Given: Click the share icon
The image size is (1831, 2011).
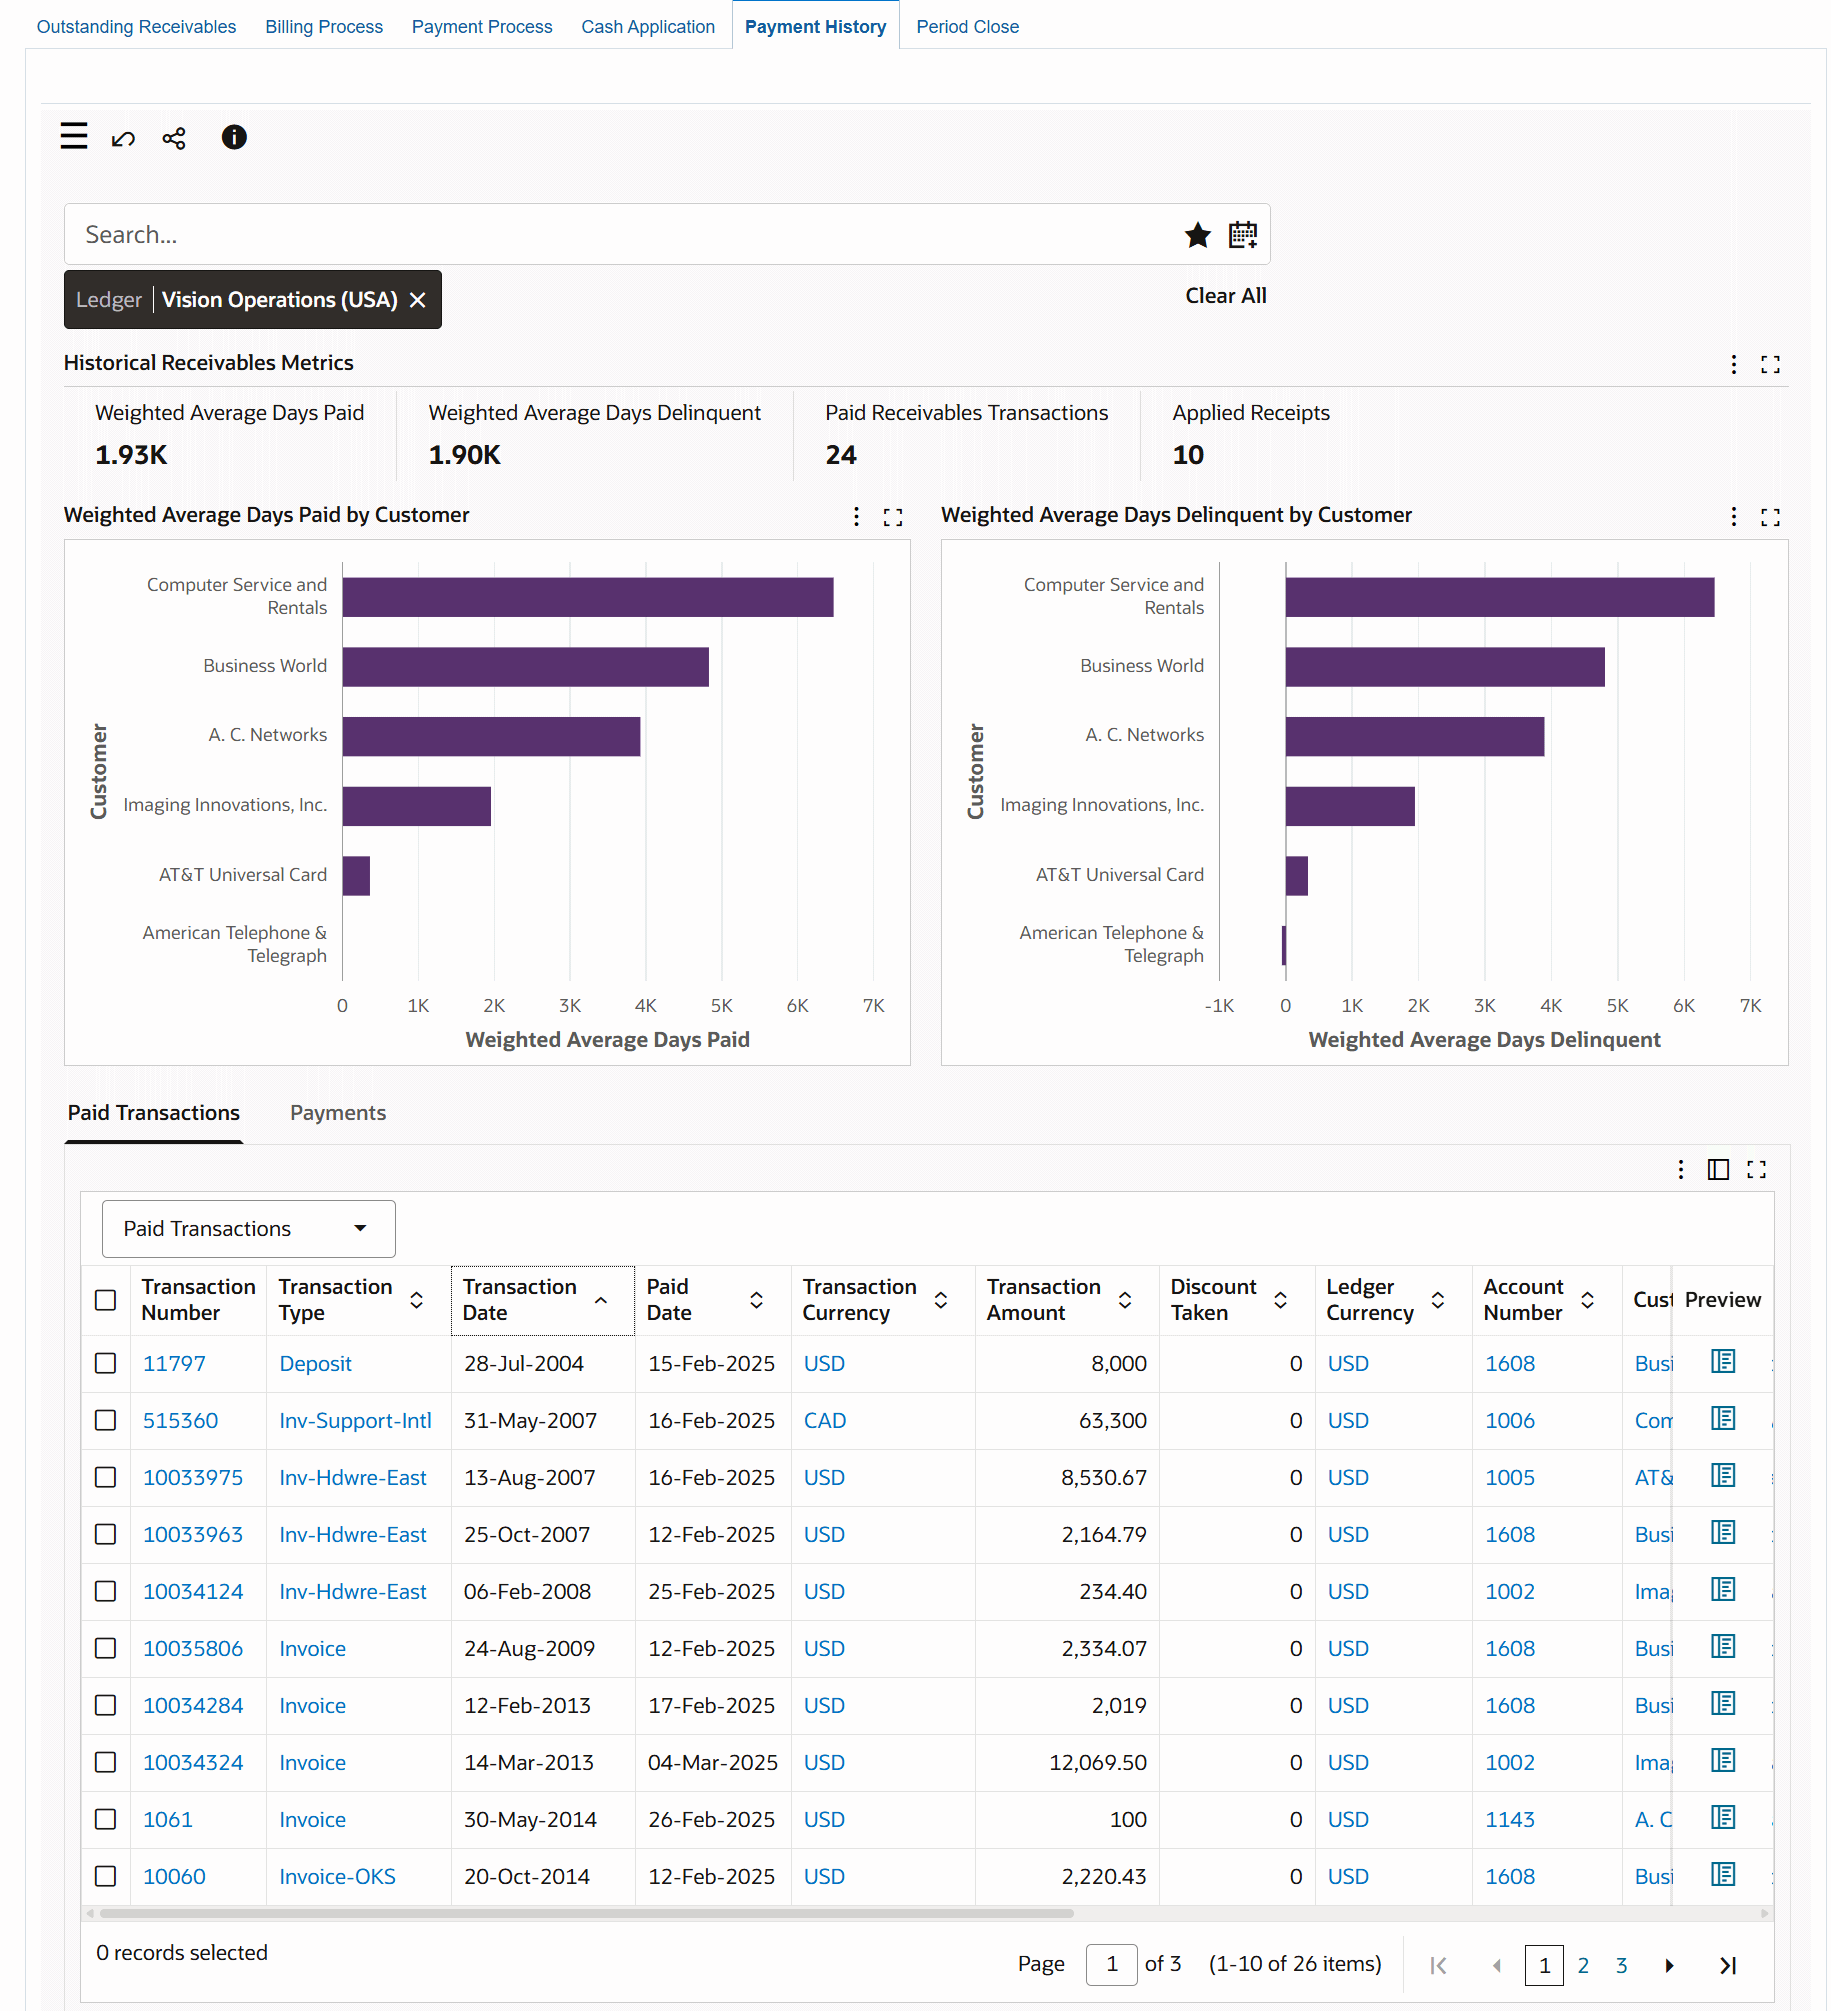Looking at the screenshot, I should point(174,138).
